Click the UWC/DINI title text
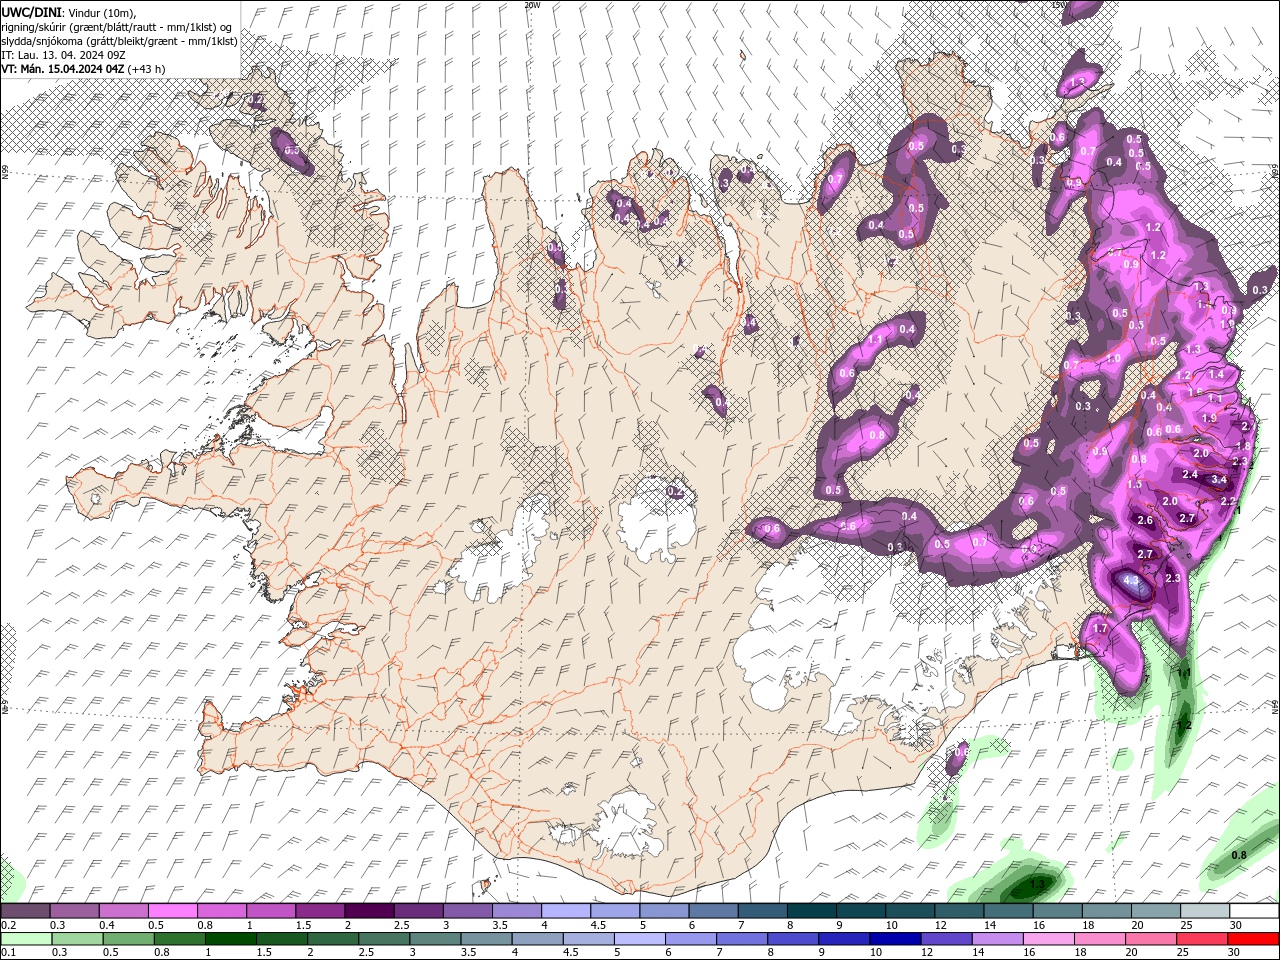 point(31,11)
